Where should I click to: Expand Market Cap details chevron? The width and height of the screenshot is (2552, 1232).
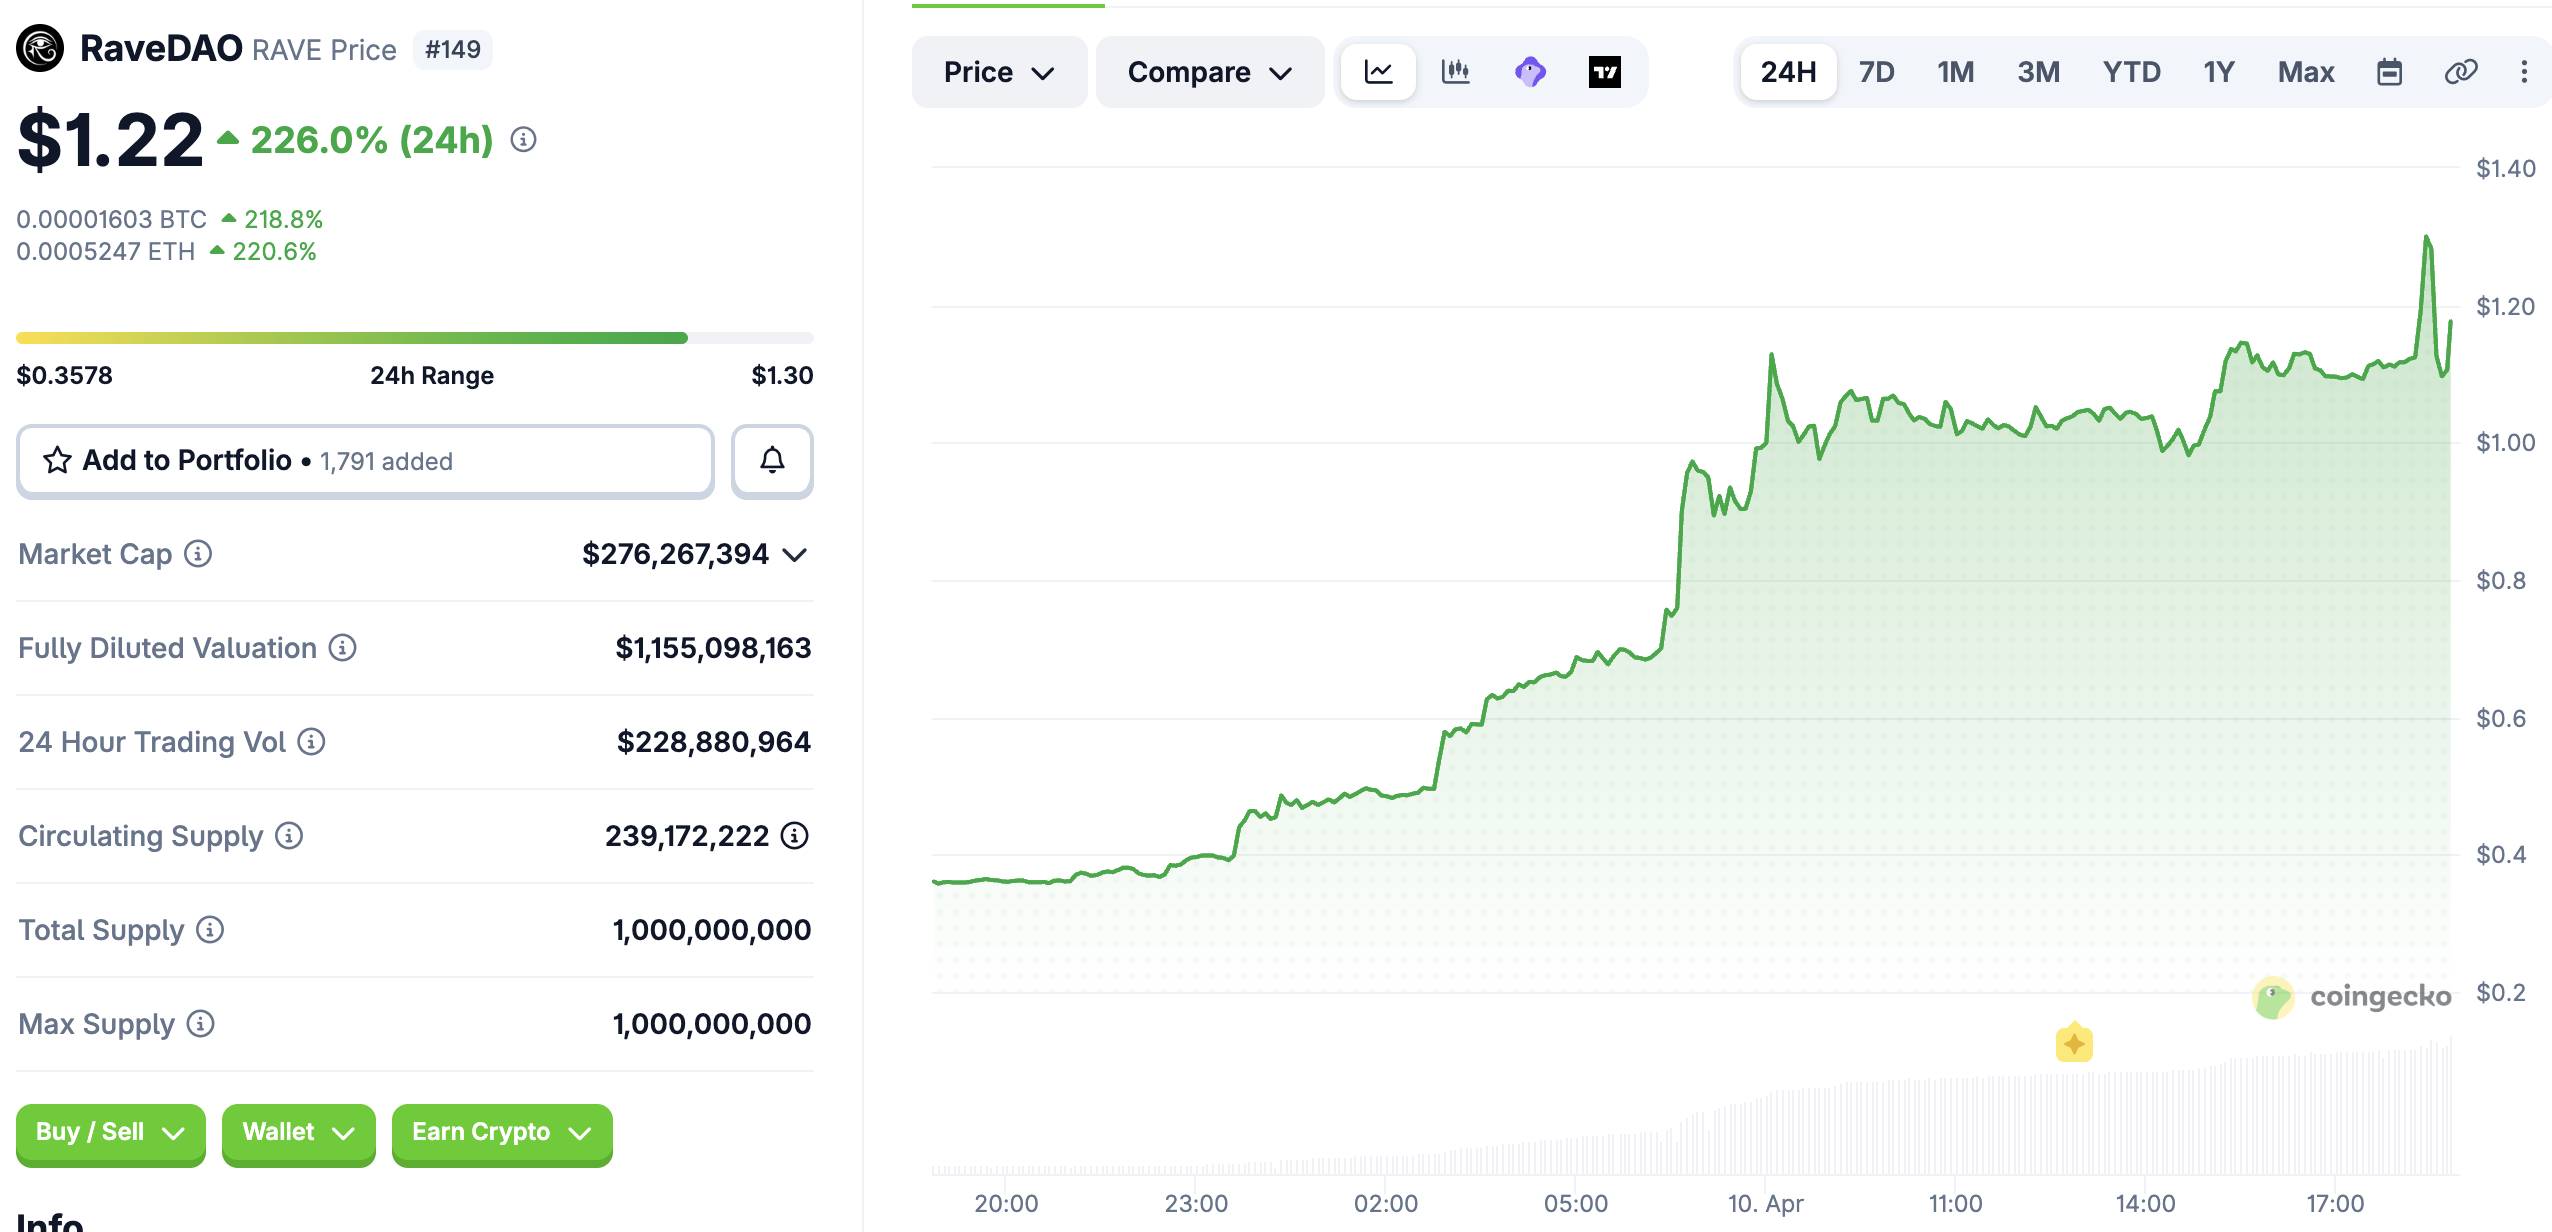pos(795,555)
